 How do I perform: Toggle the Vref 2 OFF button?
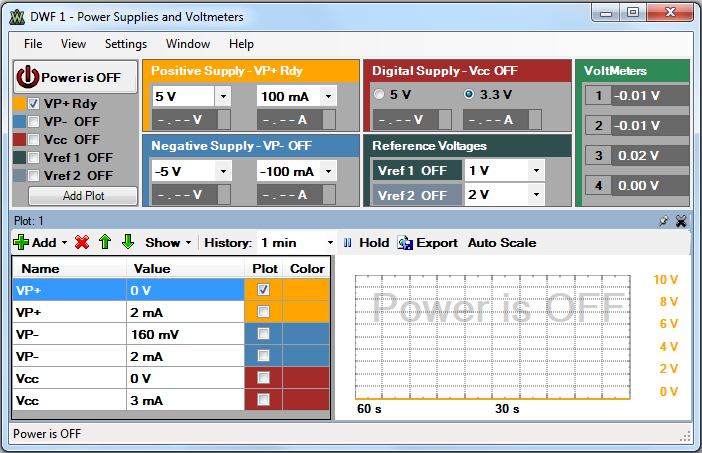coord(417,196)
